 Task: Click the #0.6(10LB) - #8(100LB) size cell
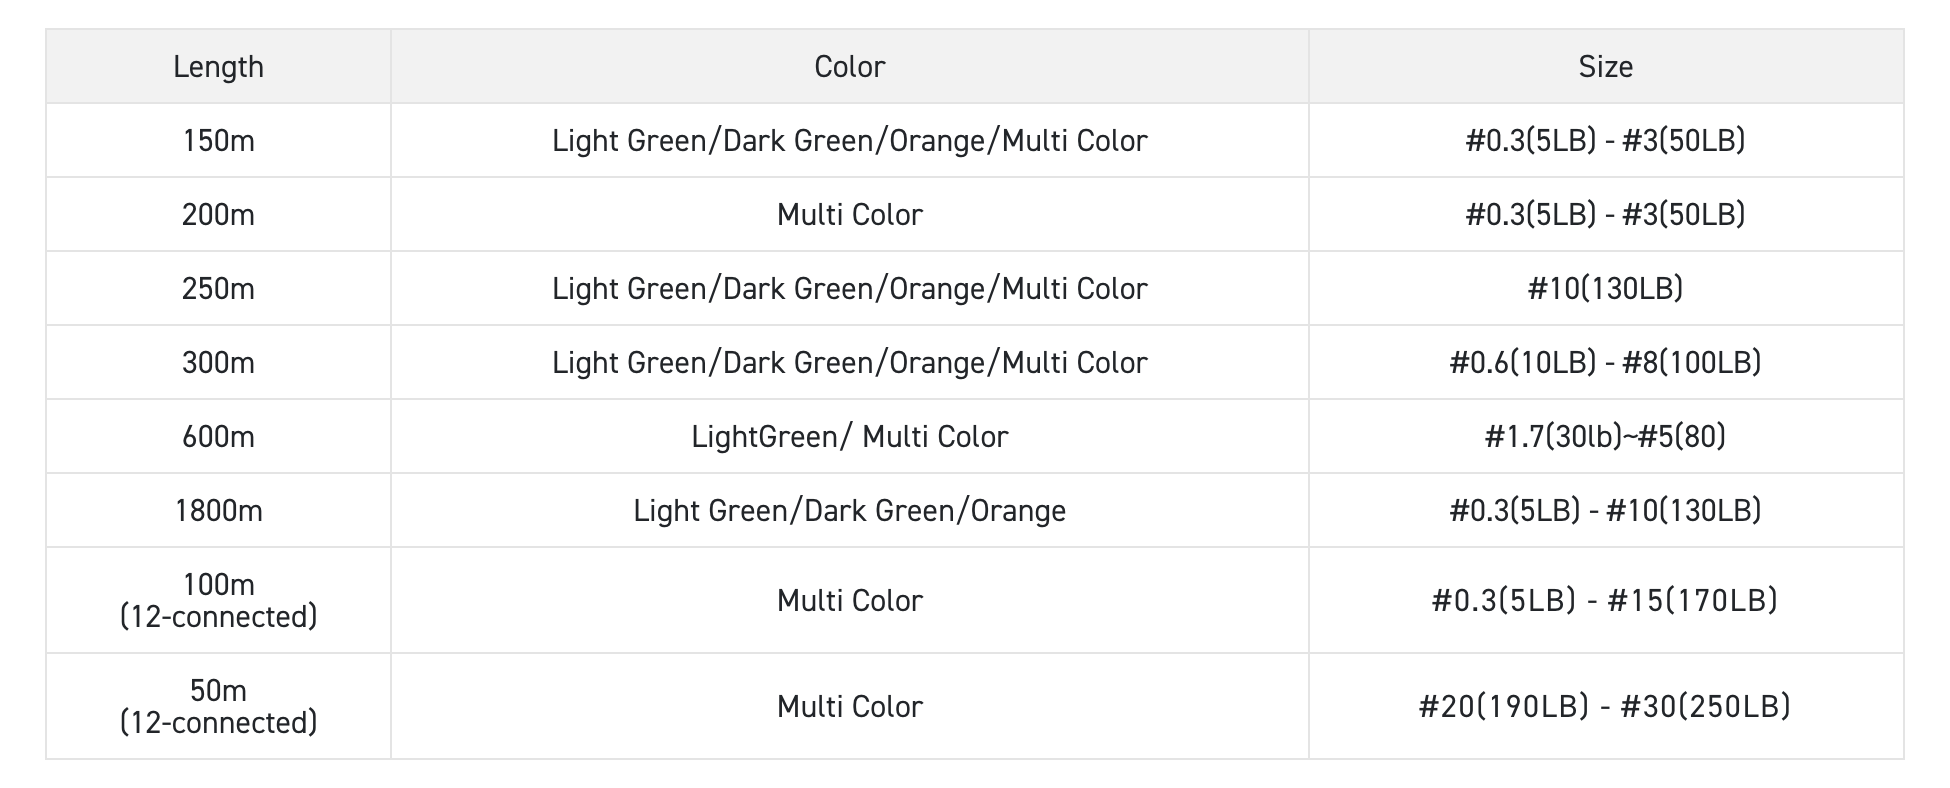coord(1605,362)
